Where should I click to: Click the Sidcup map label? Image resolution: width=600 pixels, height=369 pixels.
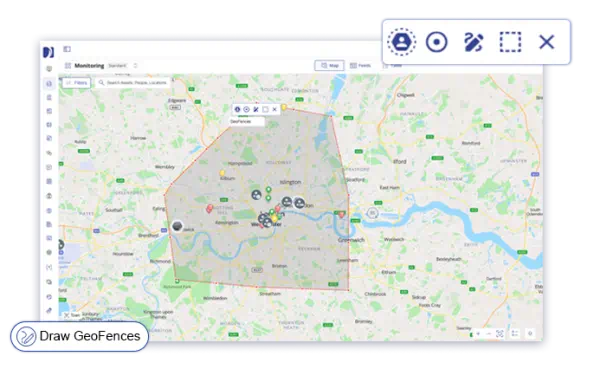point(419,297)
